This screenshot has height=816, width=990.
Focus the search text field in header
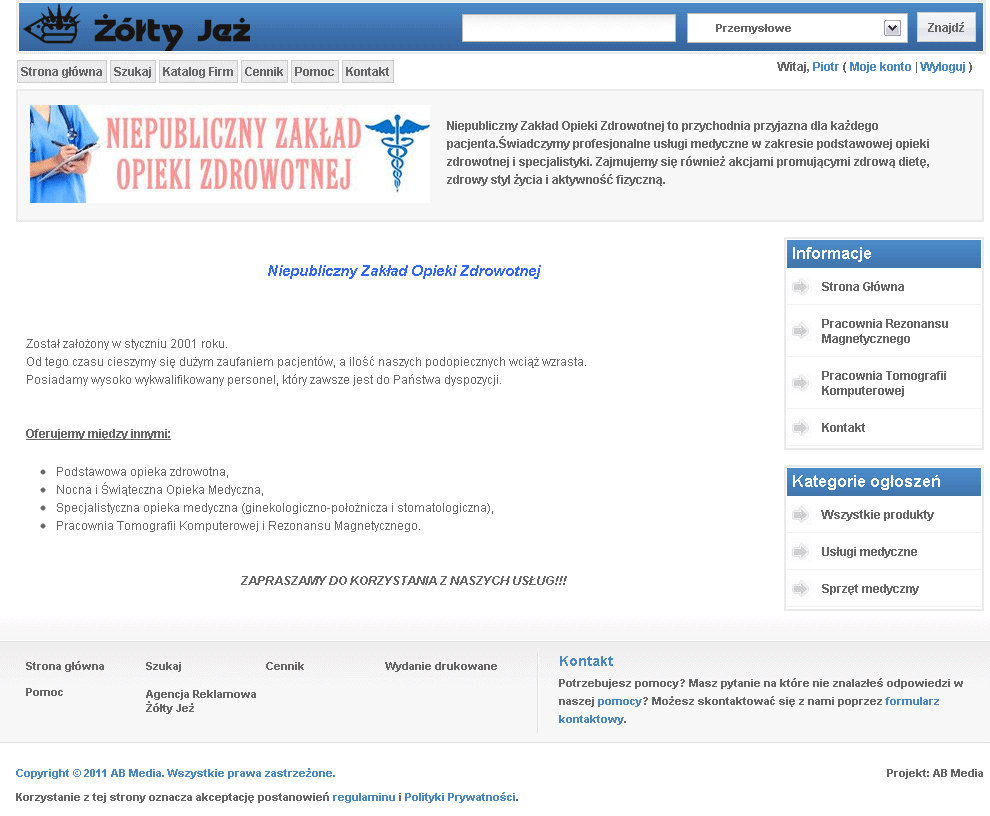point(568,28)
